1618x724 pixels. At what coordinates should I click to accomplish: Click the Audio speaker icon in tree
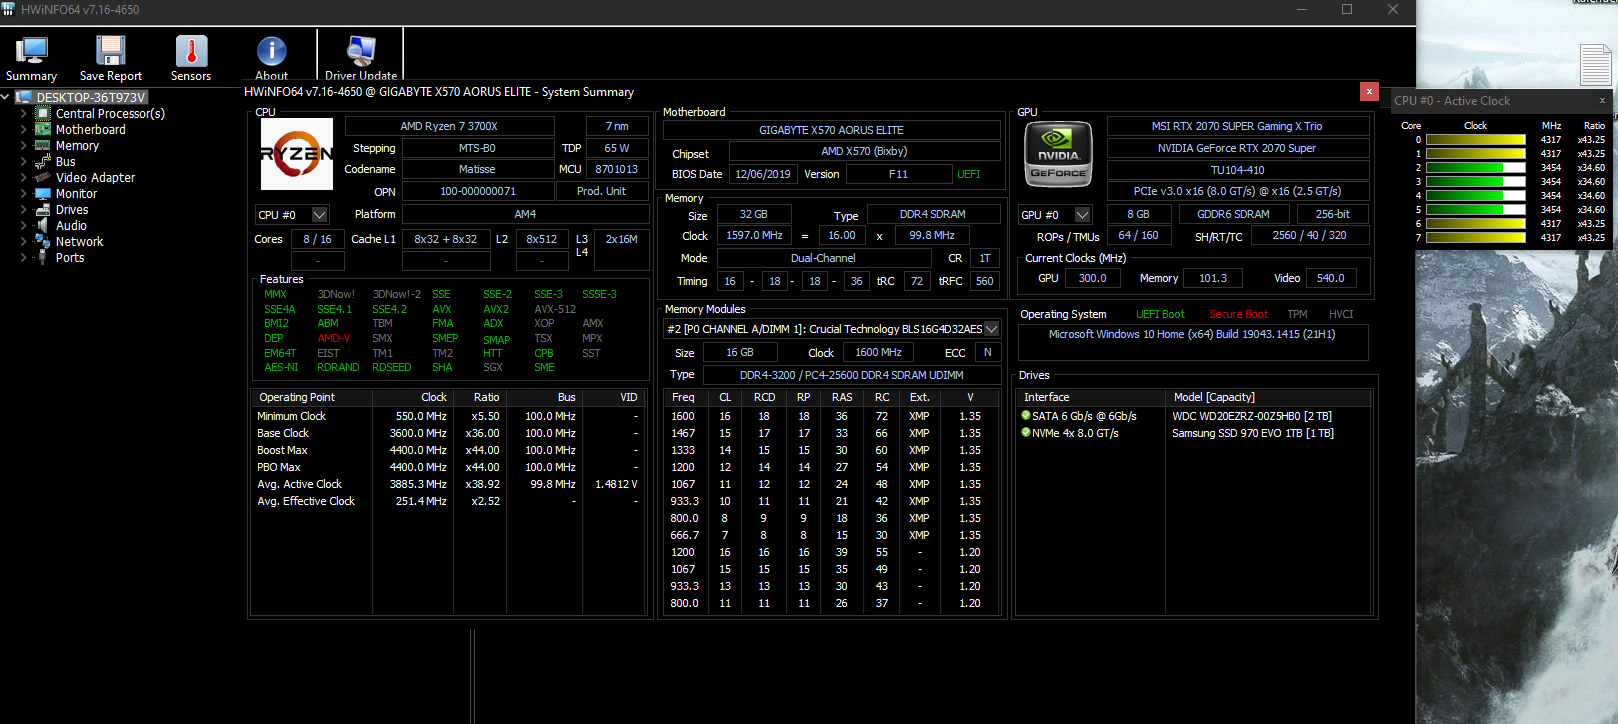(x=43, y=225)
